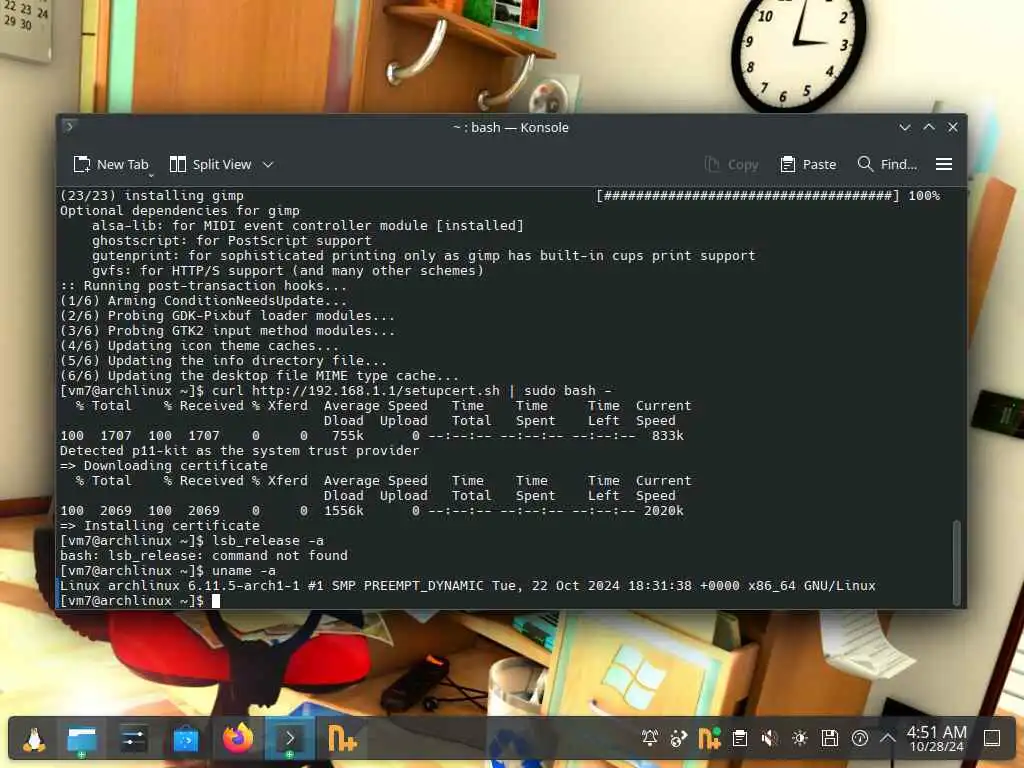Open the clipboard tray icon

tap(739, 739)
